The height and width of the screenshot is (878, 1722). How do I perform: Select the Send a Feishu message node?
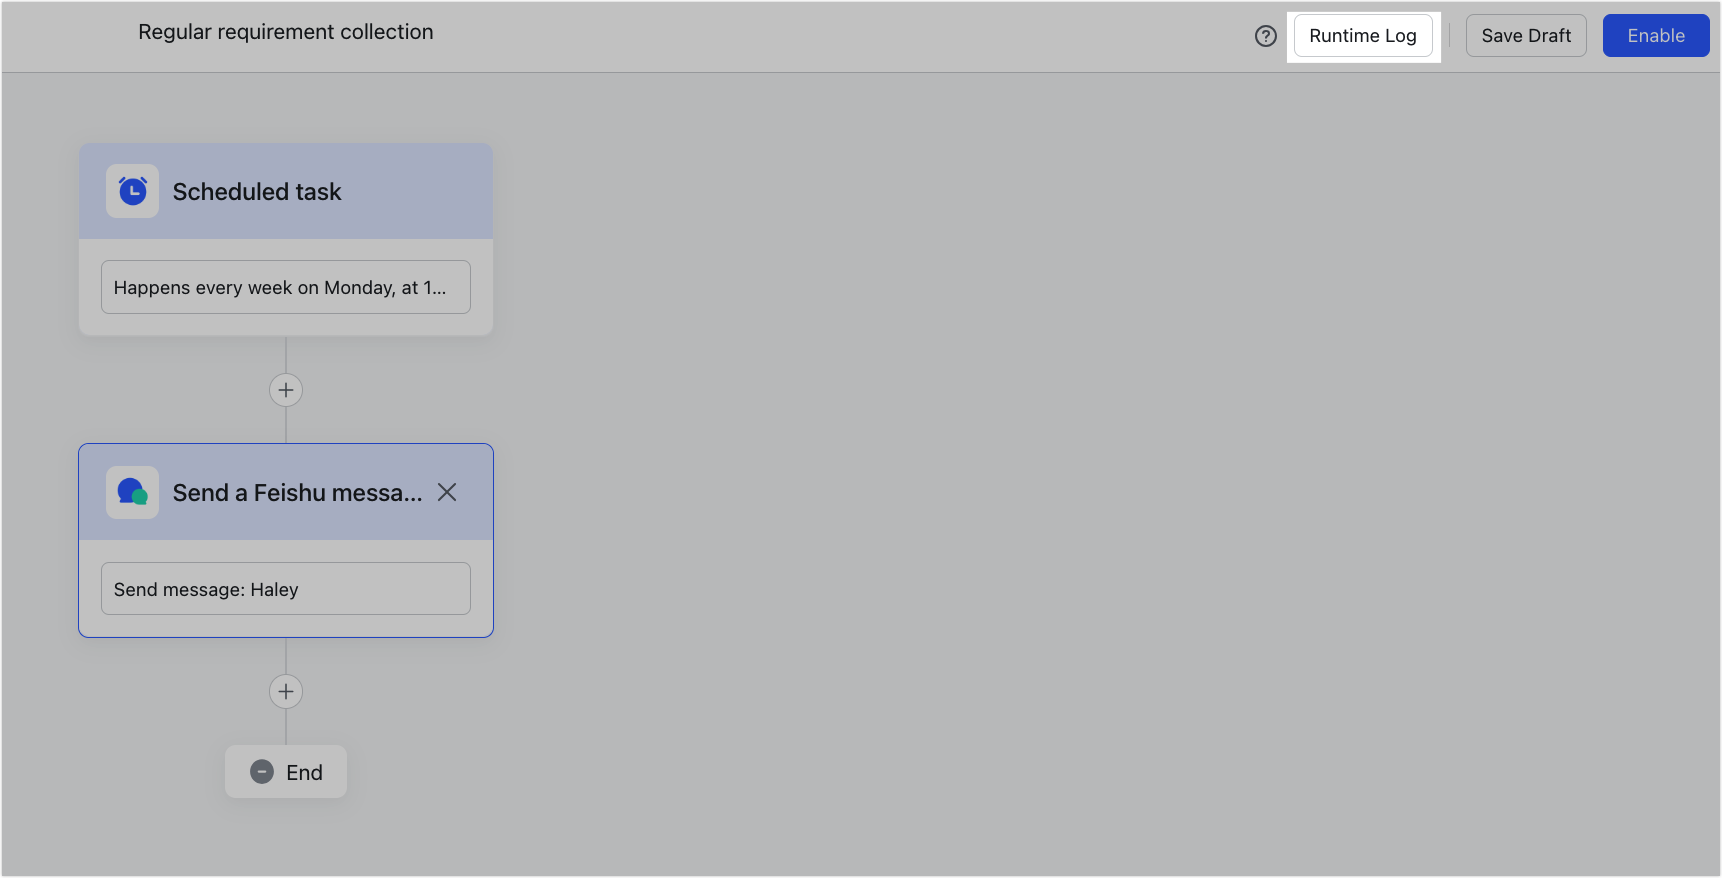286,540
